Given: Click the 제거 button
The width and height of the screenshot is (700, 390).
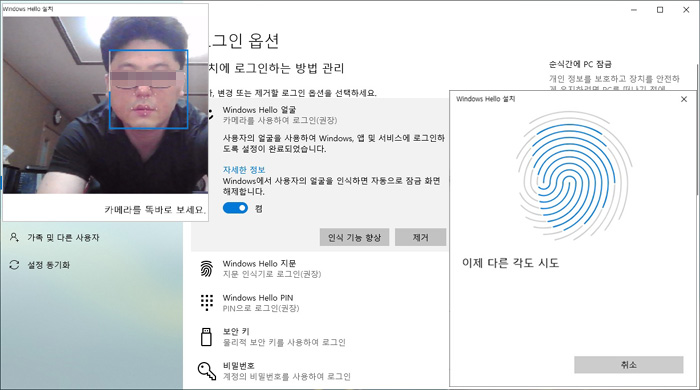Looking at the screenshot, I should (x=421, y=237).
